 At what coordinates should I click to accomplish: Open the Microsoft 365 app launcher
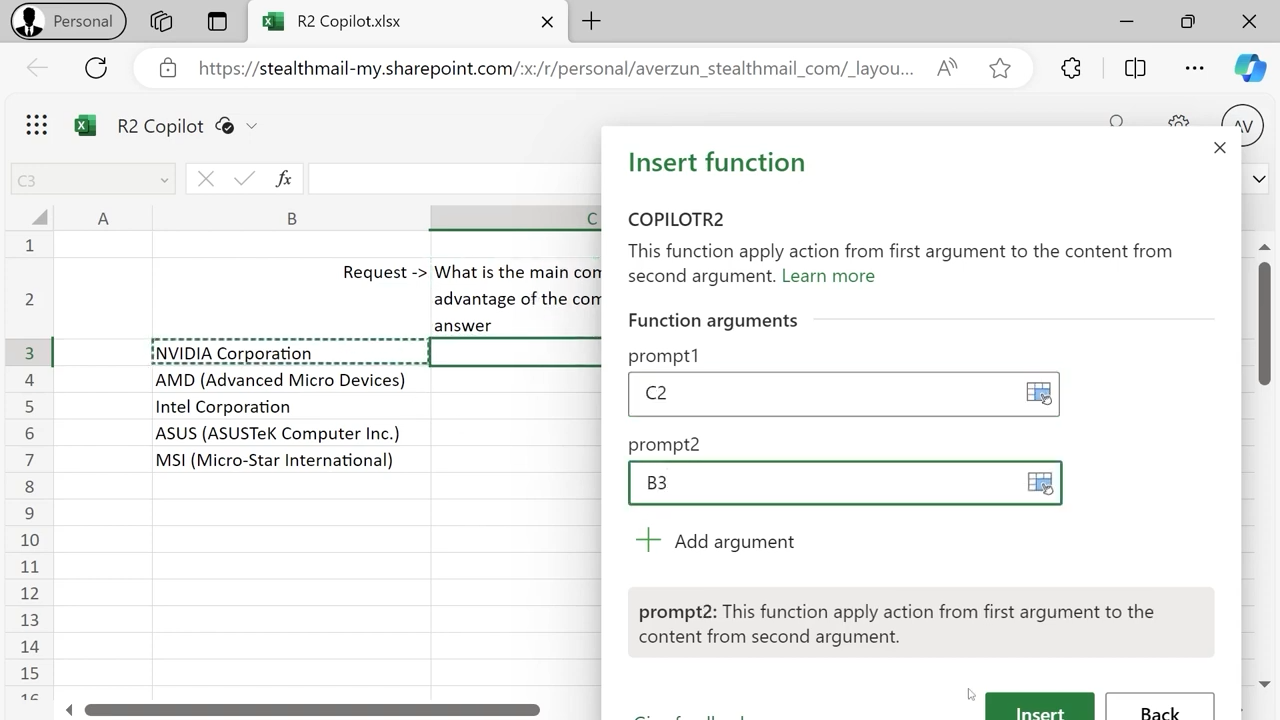point(37,125)
